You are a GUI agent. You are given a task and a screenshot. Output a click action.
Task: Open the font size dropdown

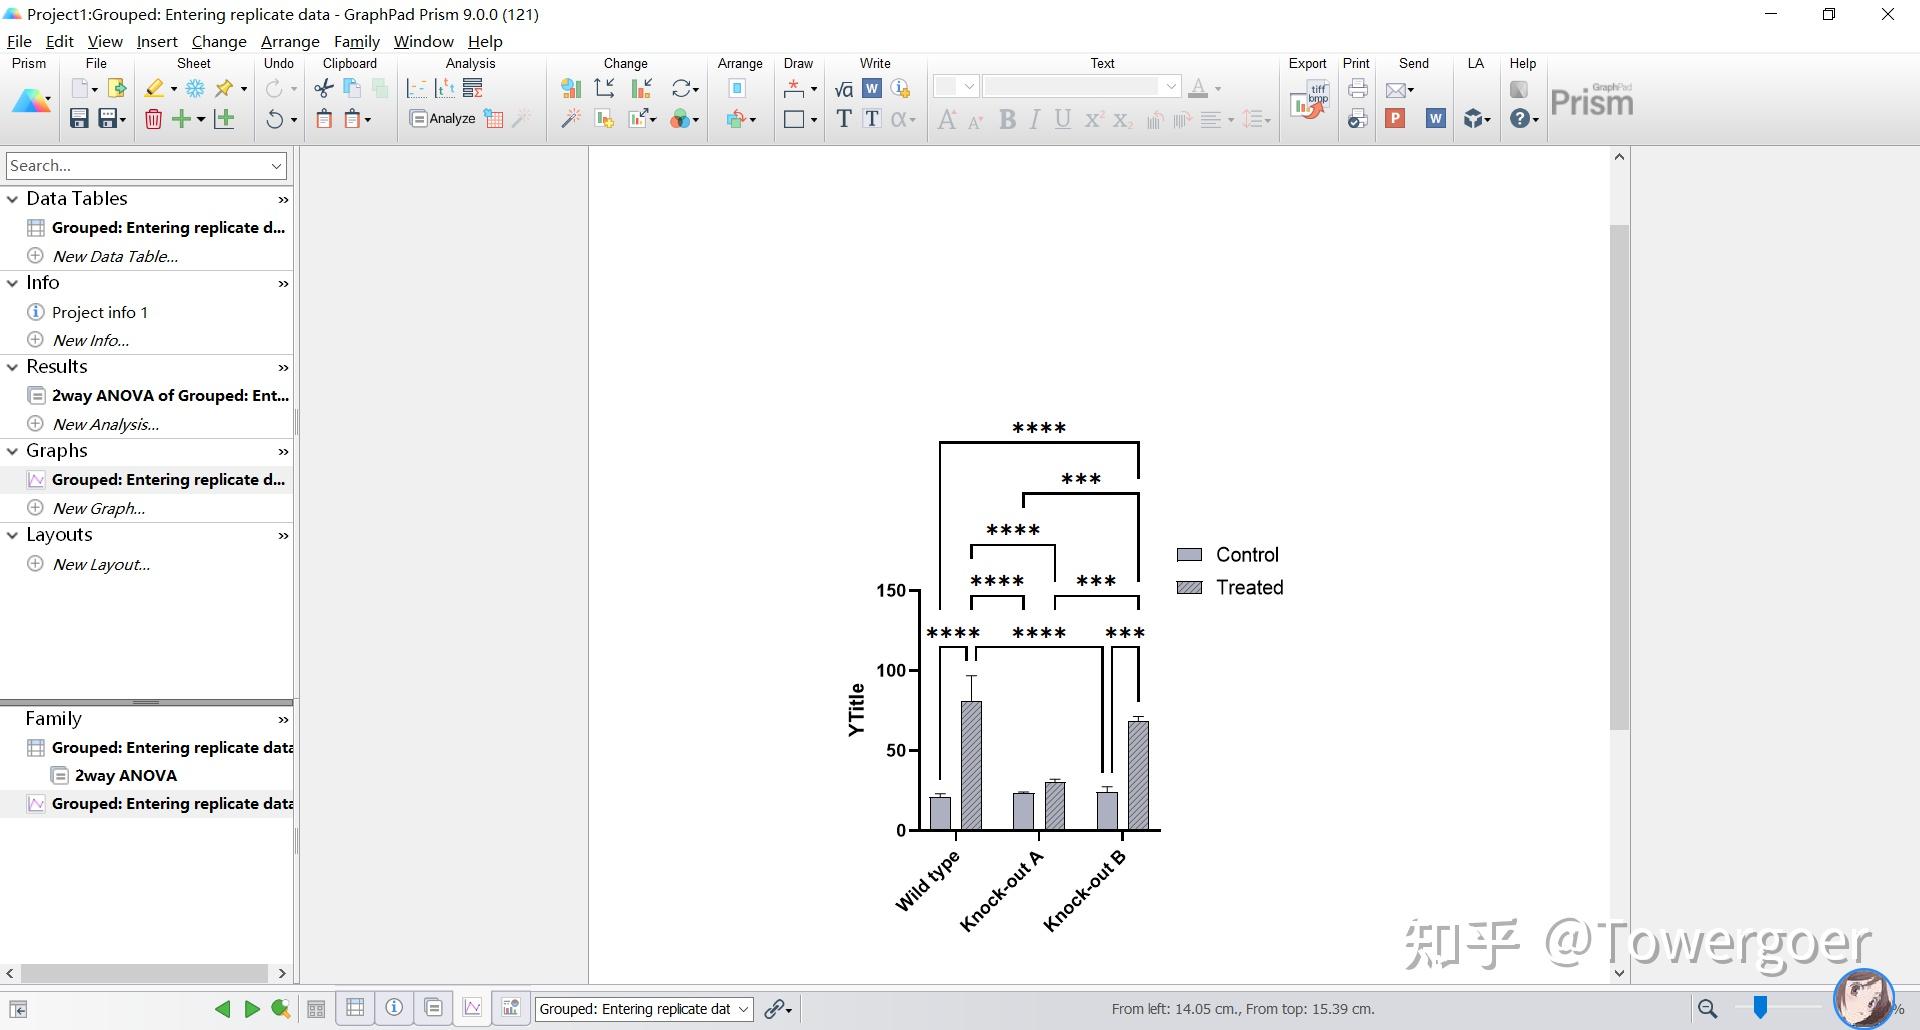point(968,87)
